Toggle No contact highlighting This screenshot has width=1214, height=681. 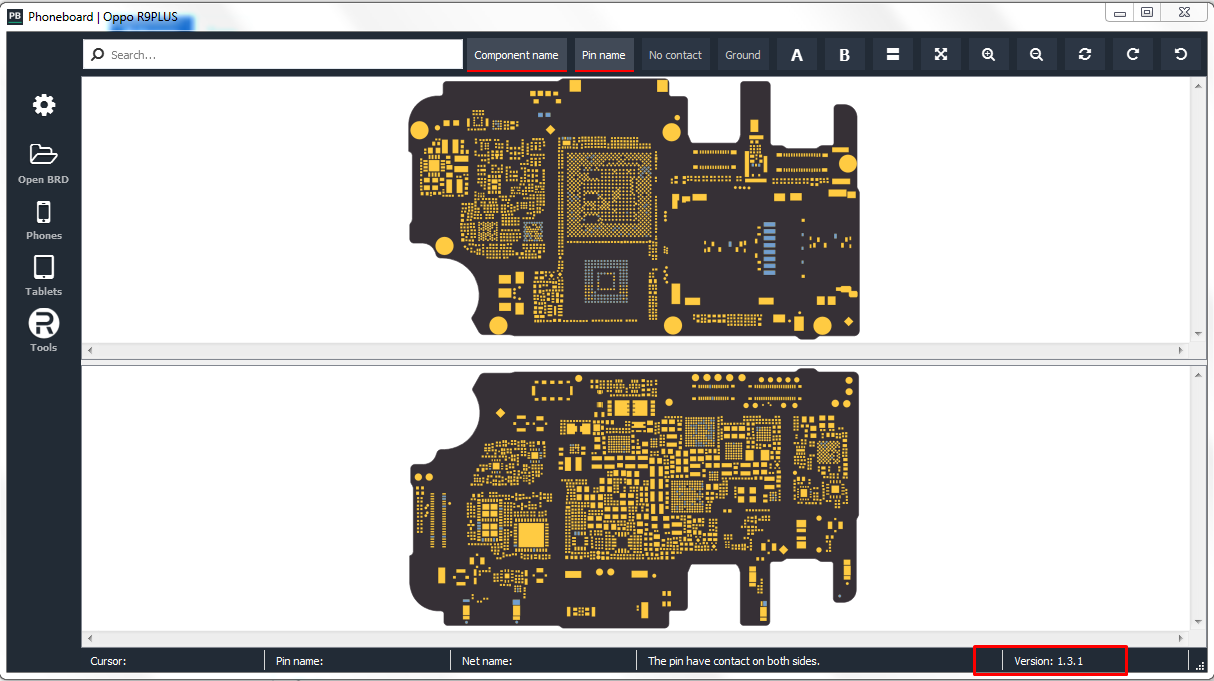[x=675, y=55]
